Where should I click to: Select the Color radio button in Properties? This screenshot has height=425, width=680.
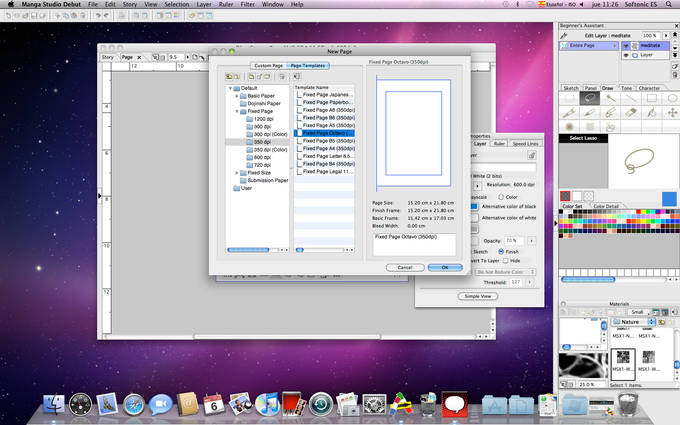pos(501,197)
